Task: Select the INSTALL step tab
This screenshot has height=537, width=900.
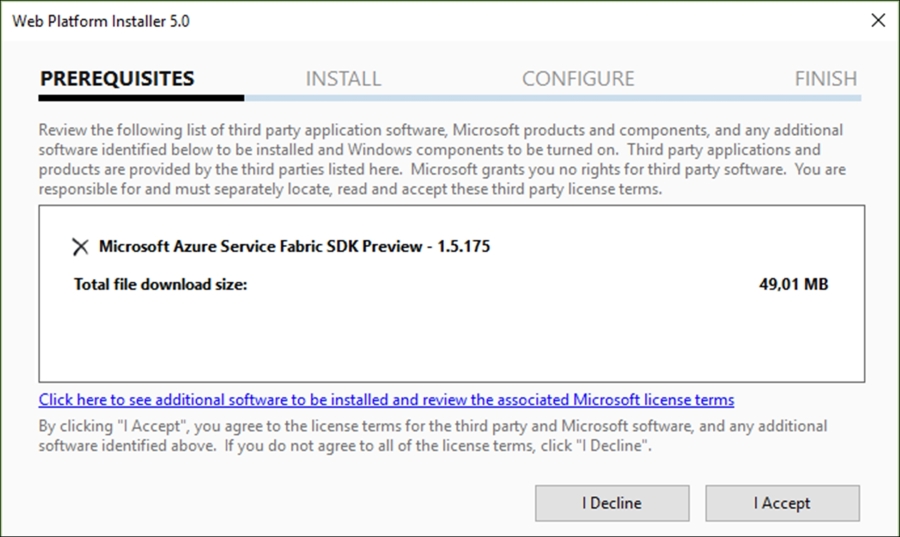Action: tap(343, 79)
